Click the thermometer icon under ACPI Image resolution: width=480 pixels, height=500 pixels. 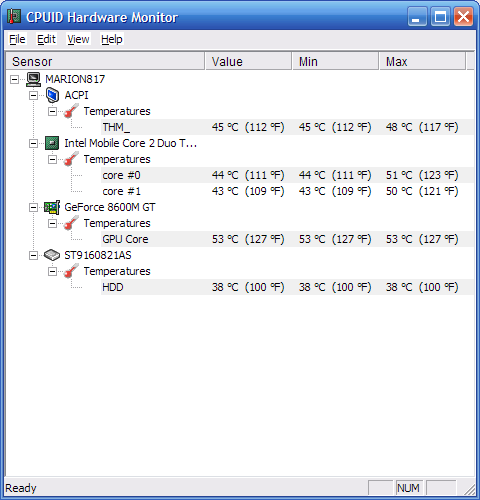click(71, 111)
